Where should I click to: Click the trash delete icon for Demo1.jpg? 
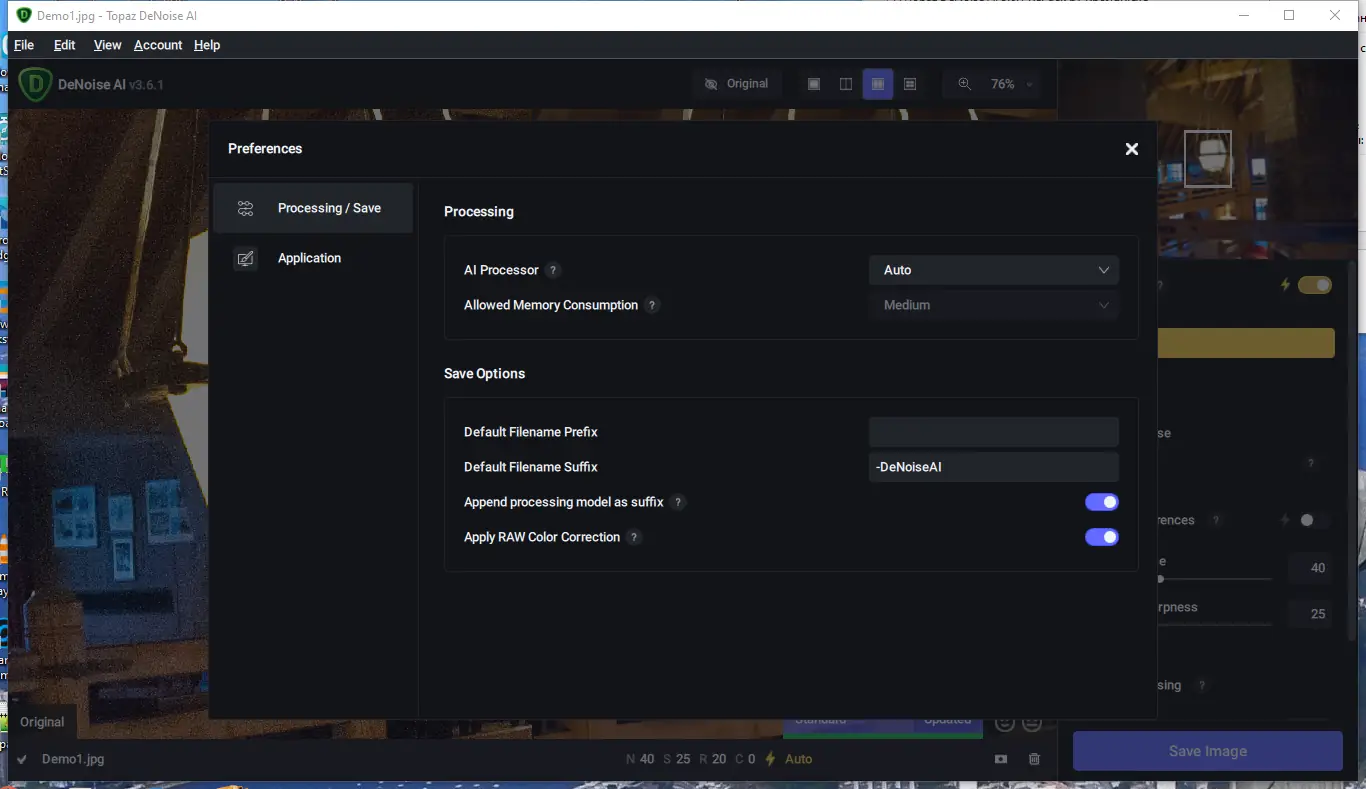click(1034, 759)
